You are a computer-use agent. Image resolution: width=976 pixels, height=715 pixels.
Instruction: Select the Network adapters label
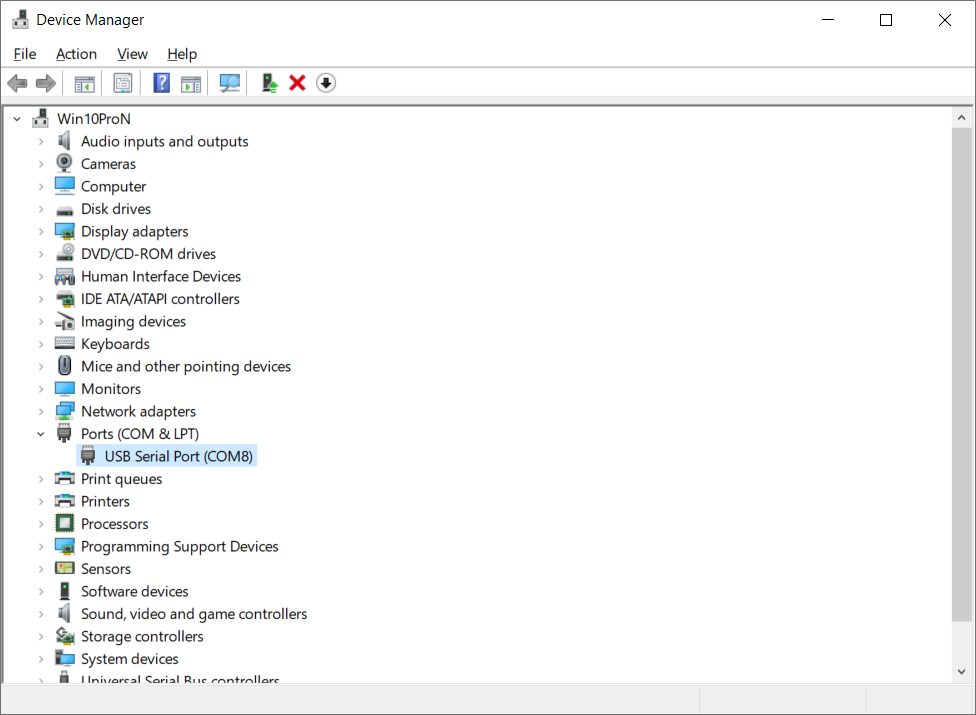pyautogui.click(x=138, y=411)
